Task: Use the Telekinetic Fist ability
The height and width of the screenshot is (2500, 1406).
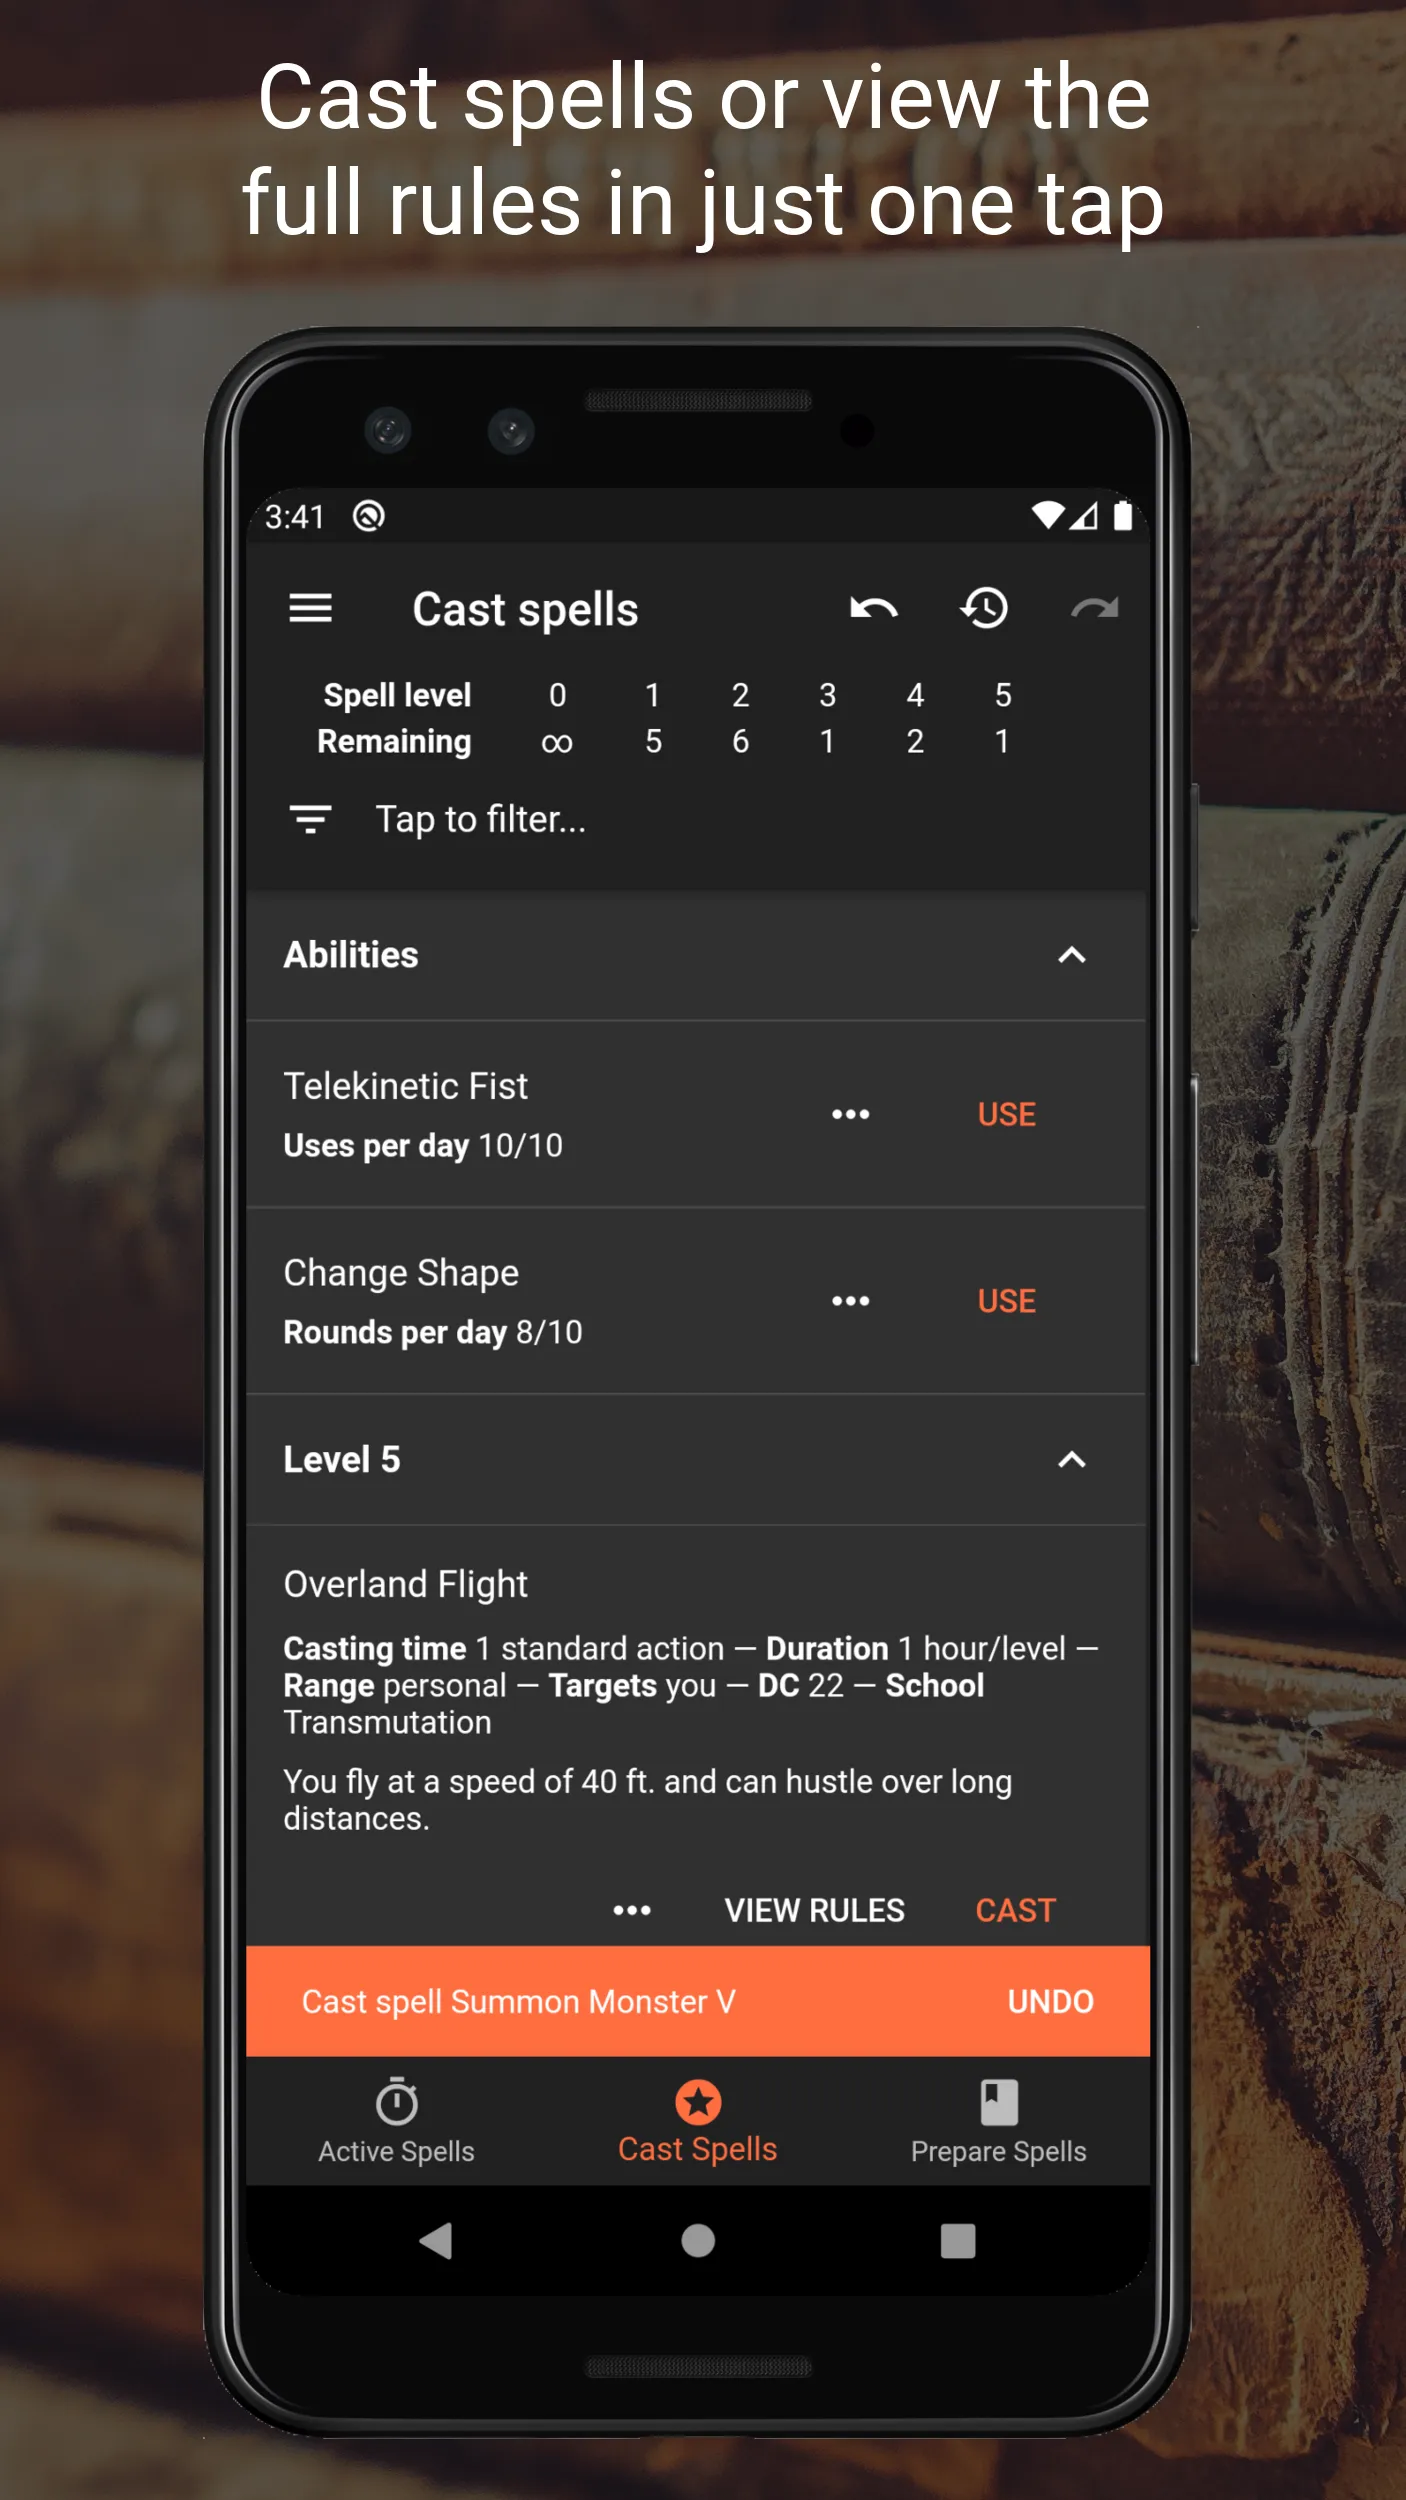Action: 1006,1114
